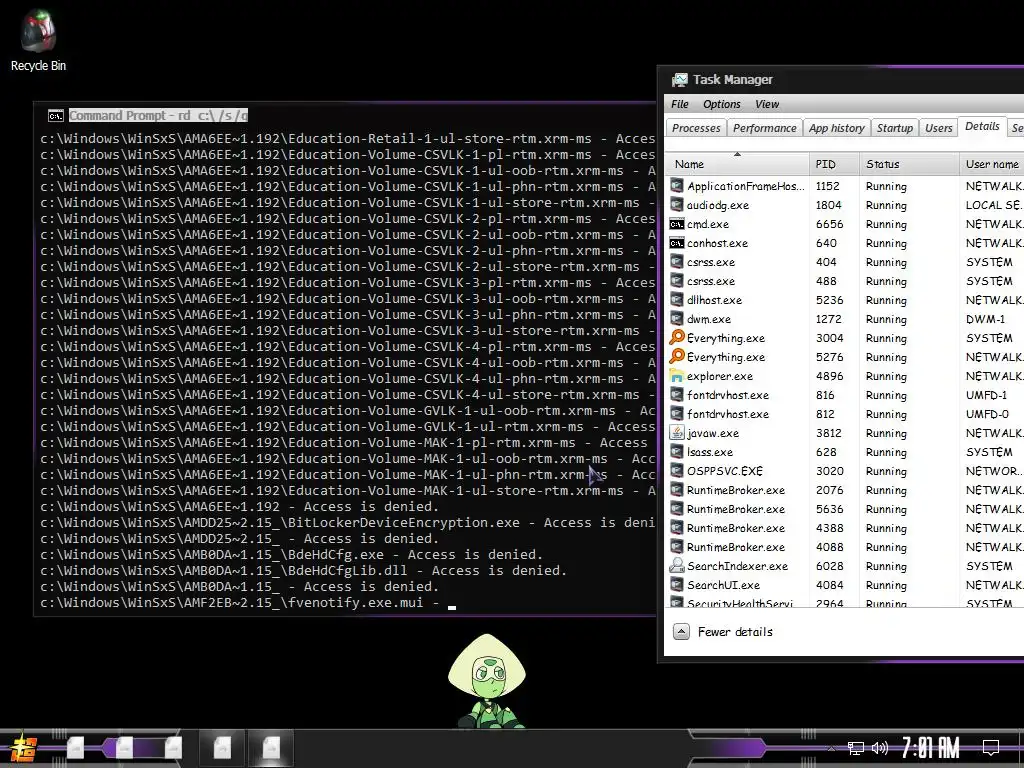
Task: Switch to the Performance tab
Action: 765,128
